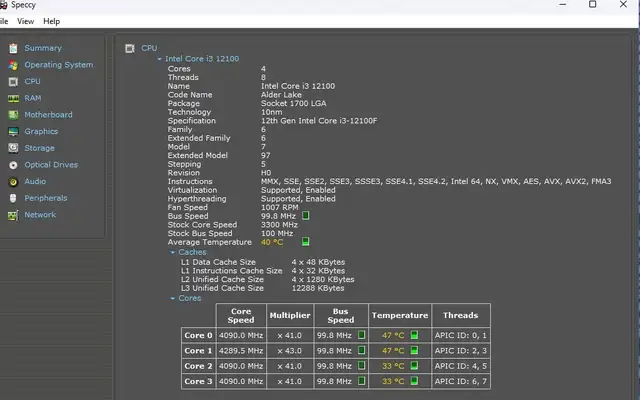Viewport: 640px width, 400px height.
Task: Click the CPU section header icon
Action: click(x=130, y=49)
